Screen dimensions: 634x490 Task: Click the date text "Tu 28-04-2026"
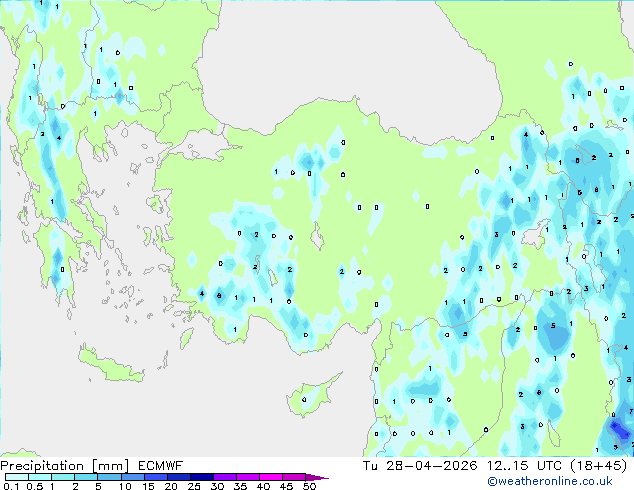[420, 466]
